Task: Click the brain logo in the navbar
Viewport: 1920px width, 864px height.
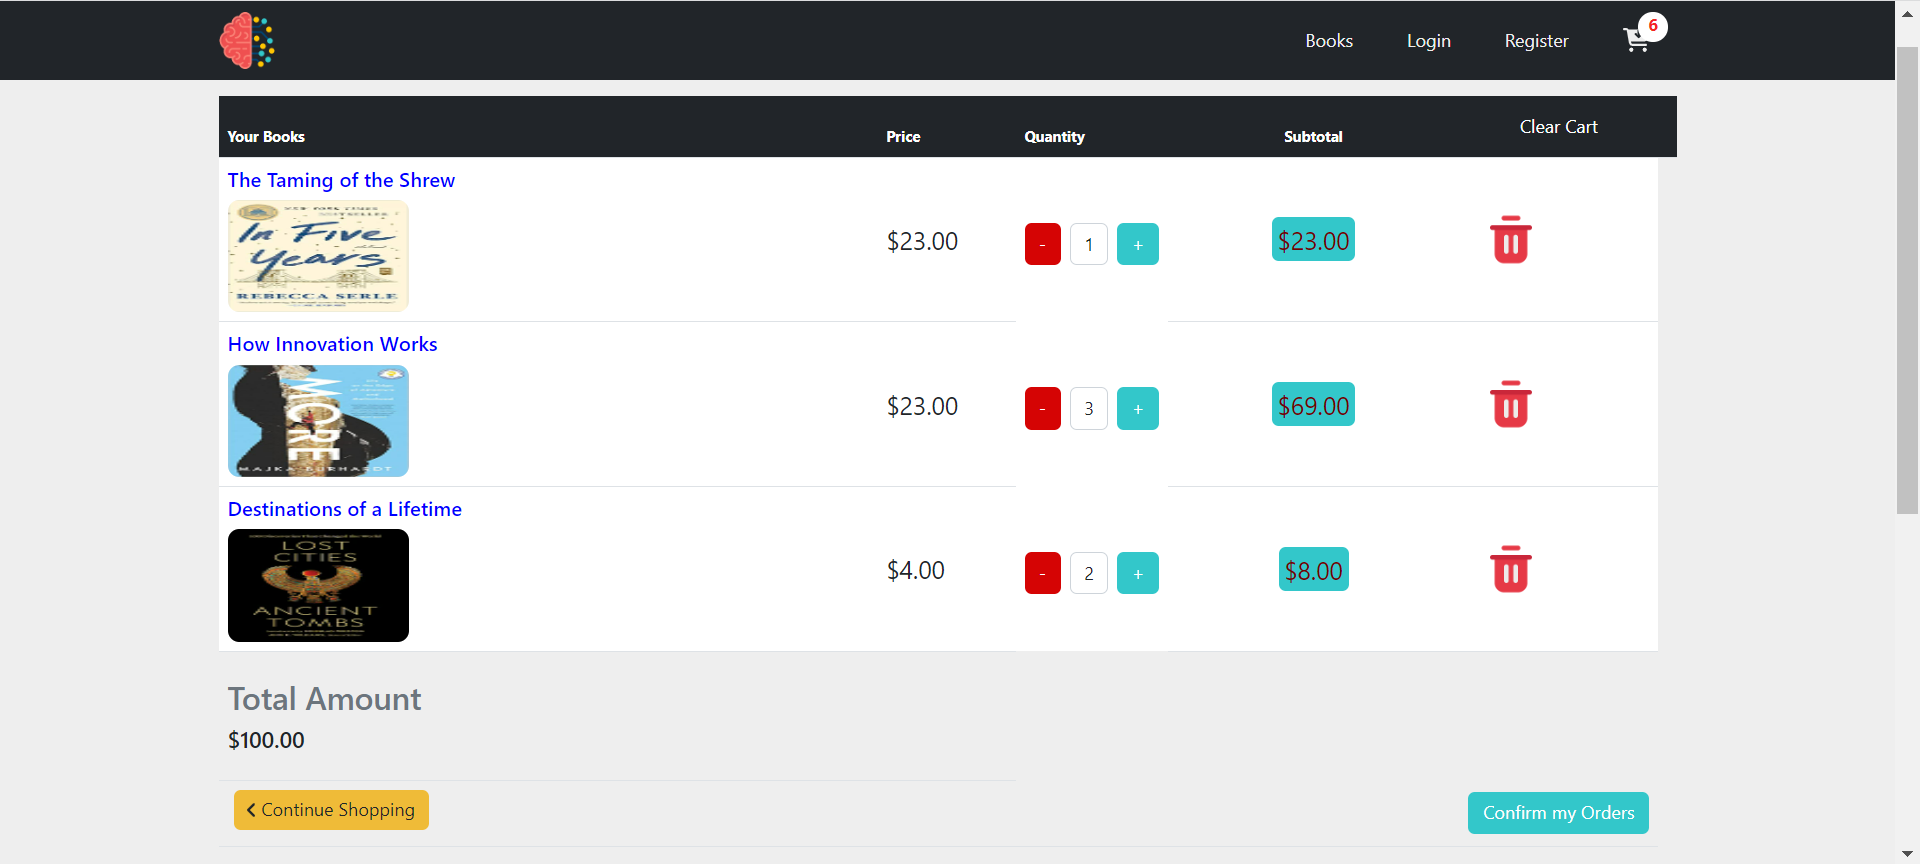Action: [x=247, y=40]
